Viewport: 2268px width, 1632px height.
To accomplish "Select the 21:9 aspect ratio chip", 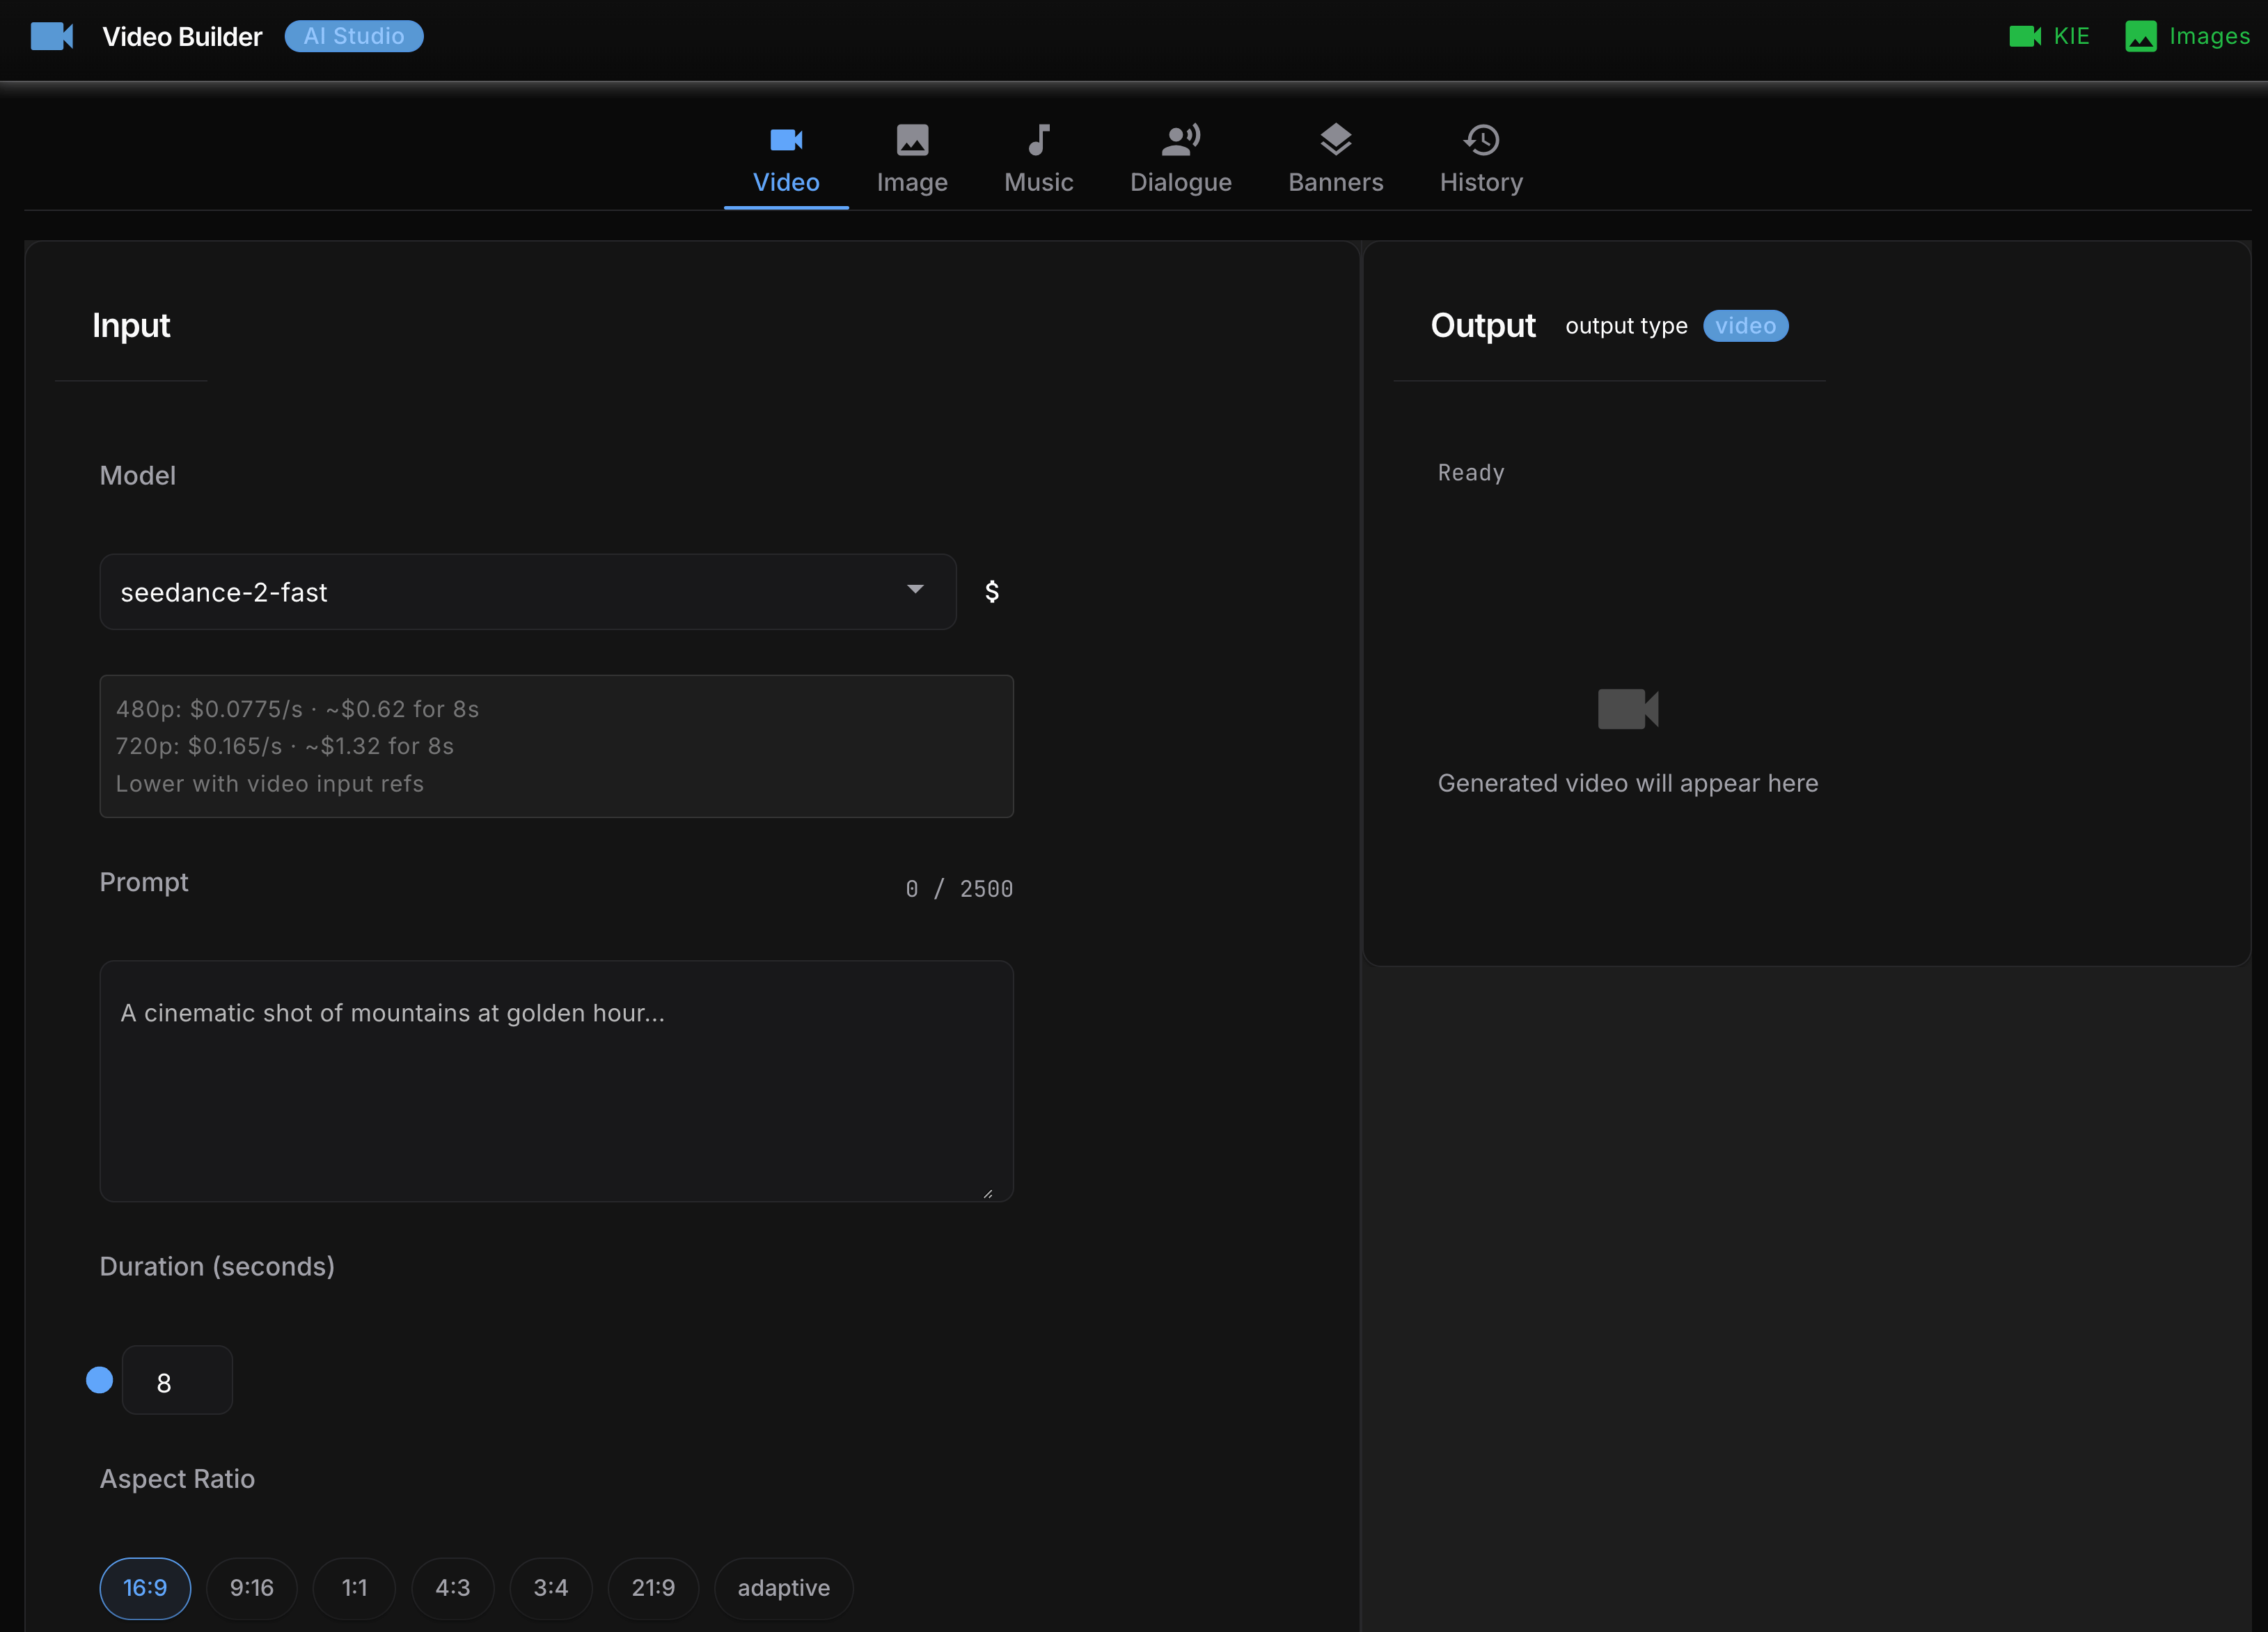I will 652,1588.
